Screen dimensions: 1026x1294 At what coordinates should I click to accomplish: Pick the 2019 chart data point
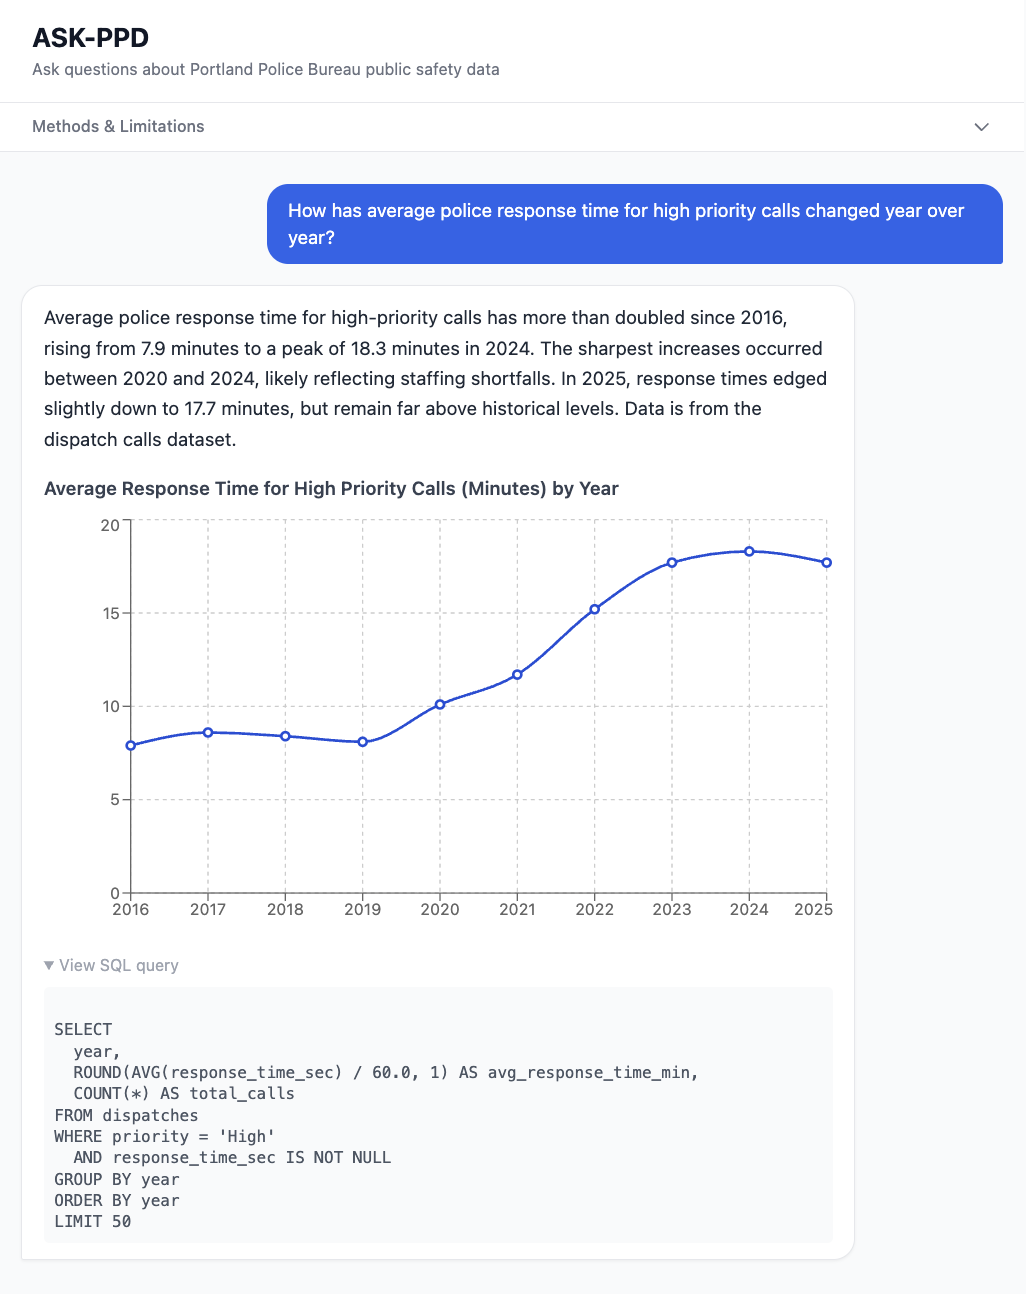click(x=363, y=742)
